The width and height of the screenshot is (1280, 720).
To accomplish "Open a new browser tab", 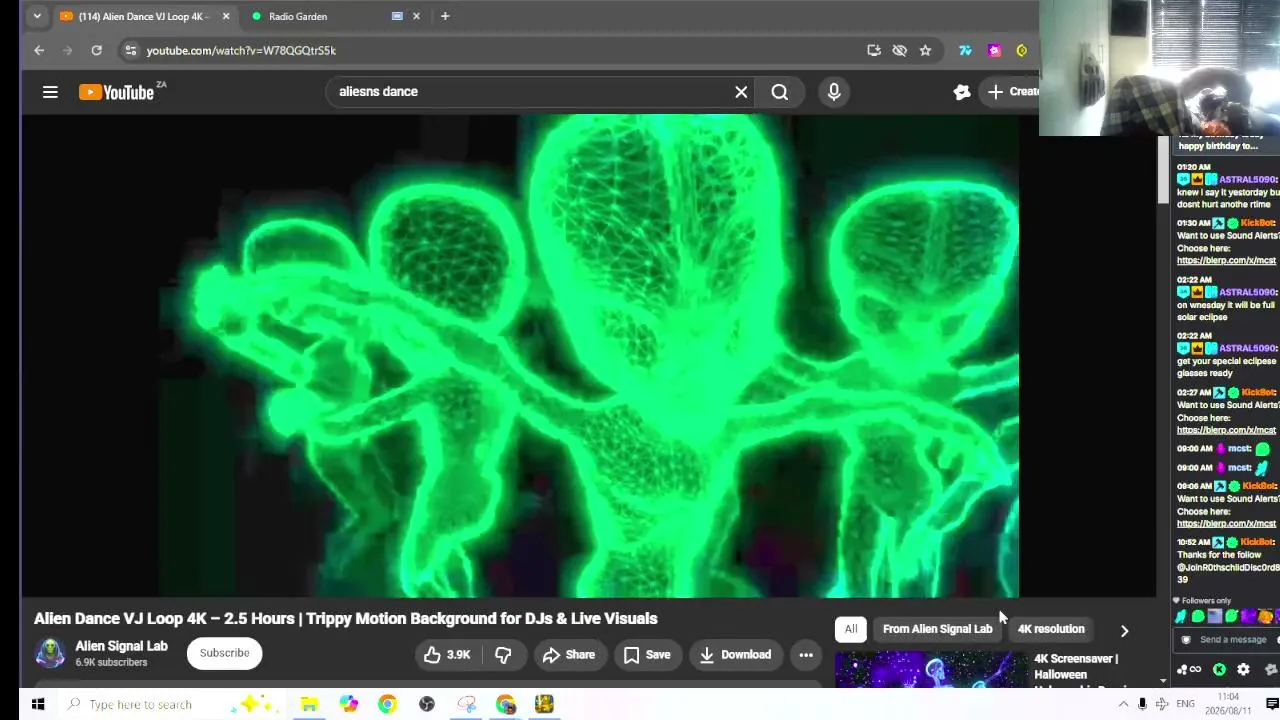I will [x=445, y=16].
